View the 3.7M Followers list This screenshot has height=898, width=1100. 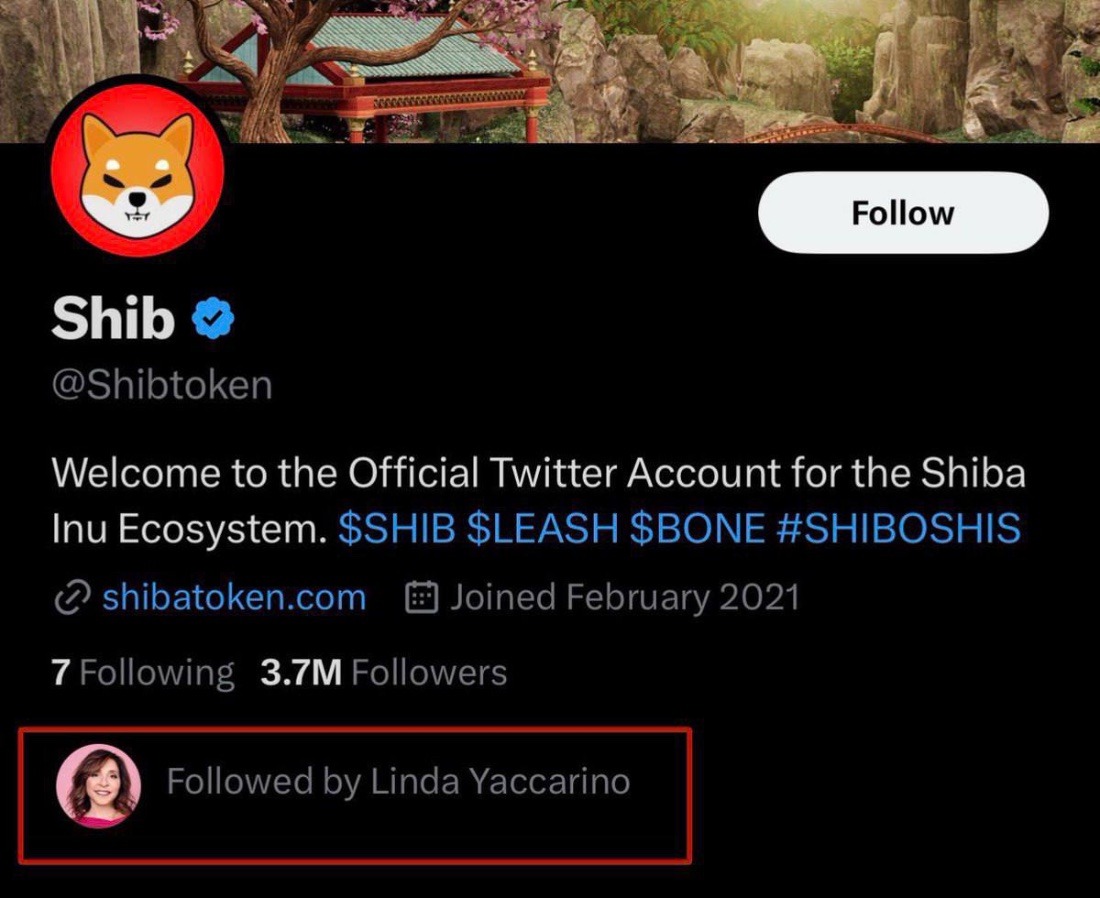[383, 673]
